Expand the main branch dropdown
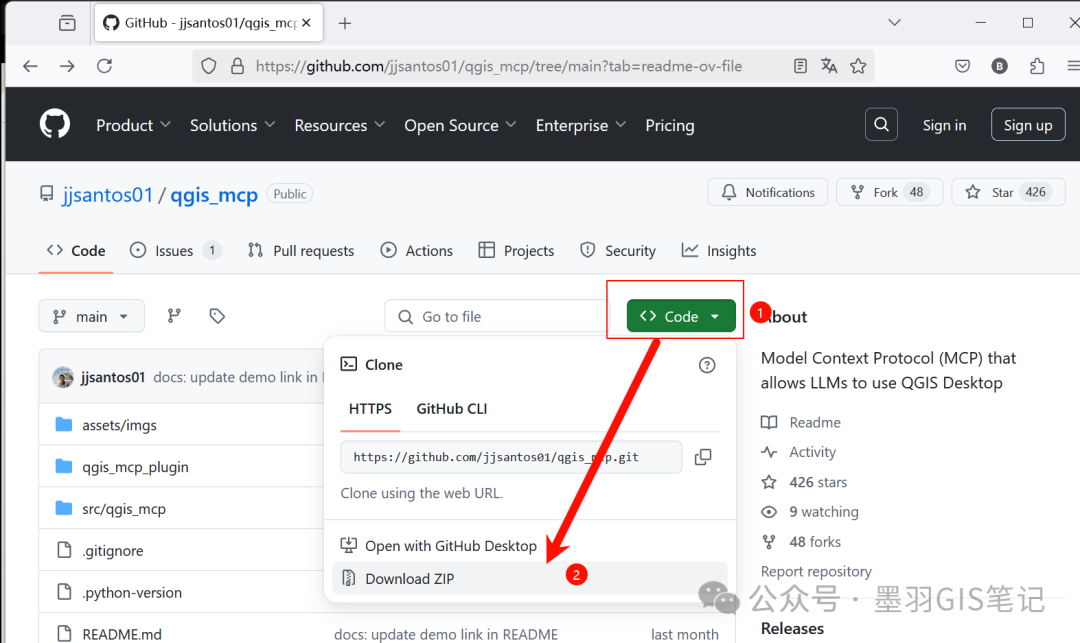The height and width of the screenshot is (643, 1080). coord(92,316)
